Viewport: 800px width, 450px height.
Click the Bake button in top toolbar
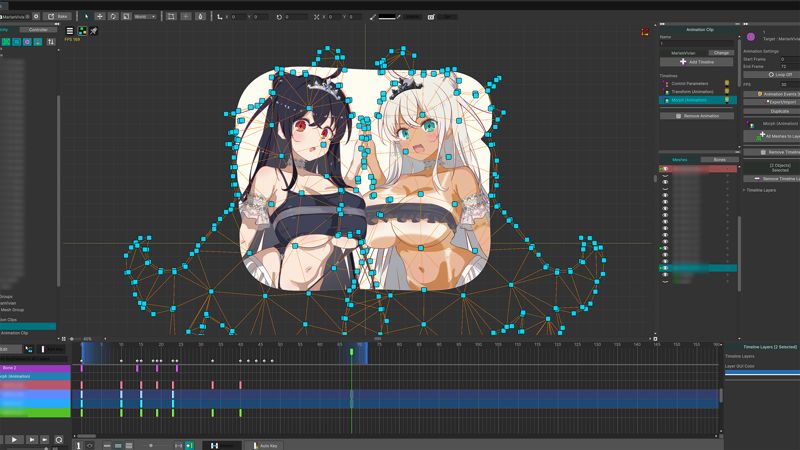60,17
